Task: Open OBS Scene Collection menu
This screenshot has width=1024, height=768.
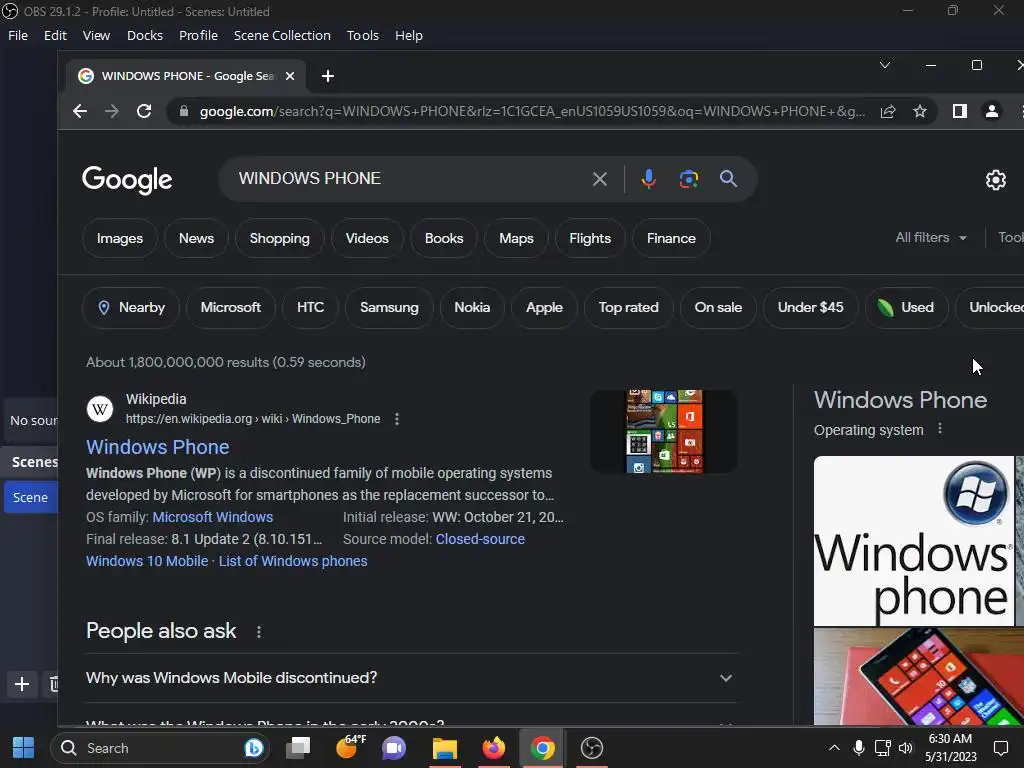Action: 282,35
